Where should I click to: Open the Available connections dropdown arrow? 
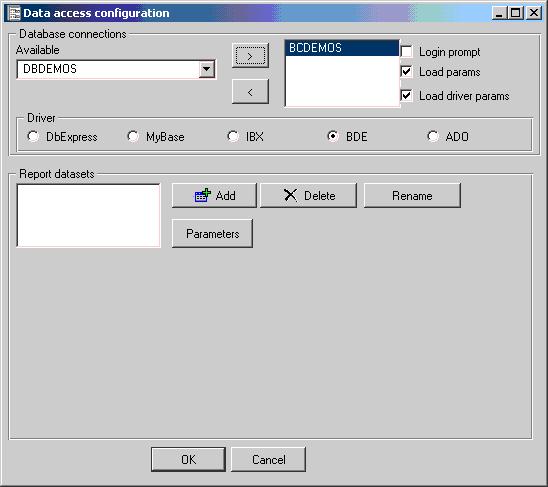207,69
